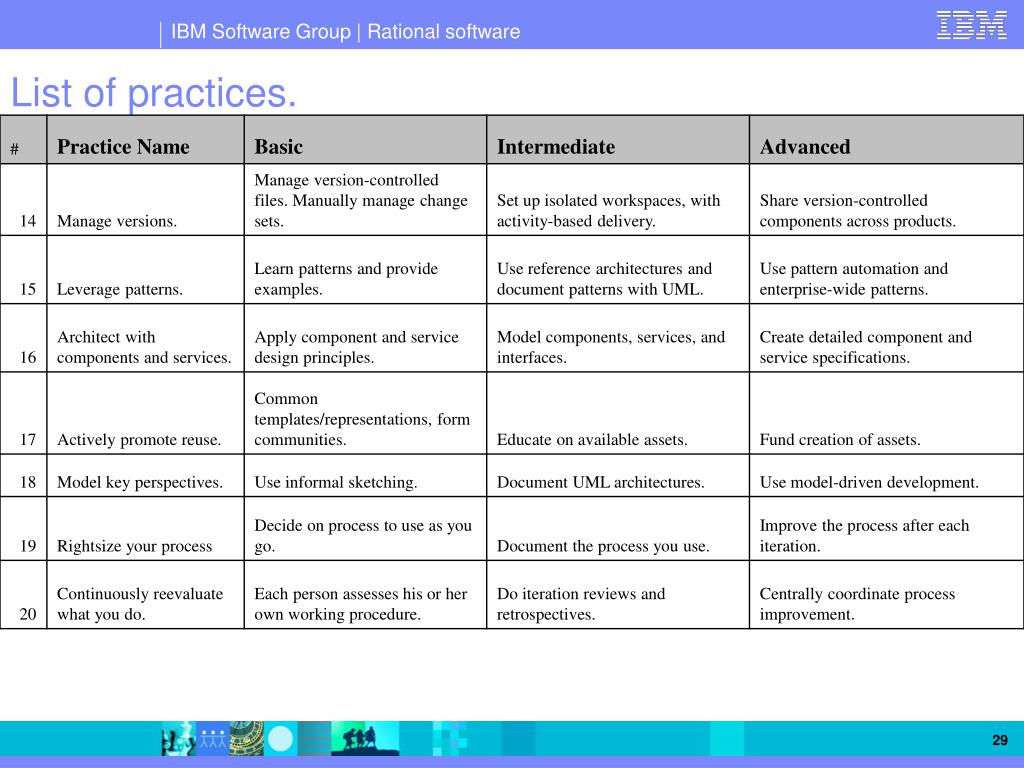1024x768 pixels.
Task: Click row number 18
Action: 27,482
